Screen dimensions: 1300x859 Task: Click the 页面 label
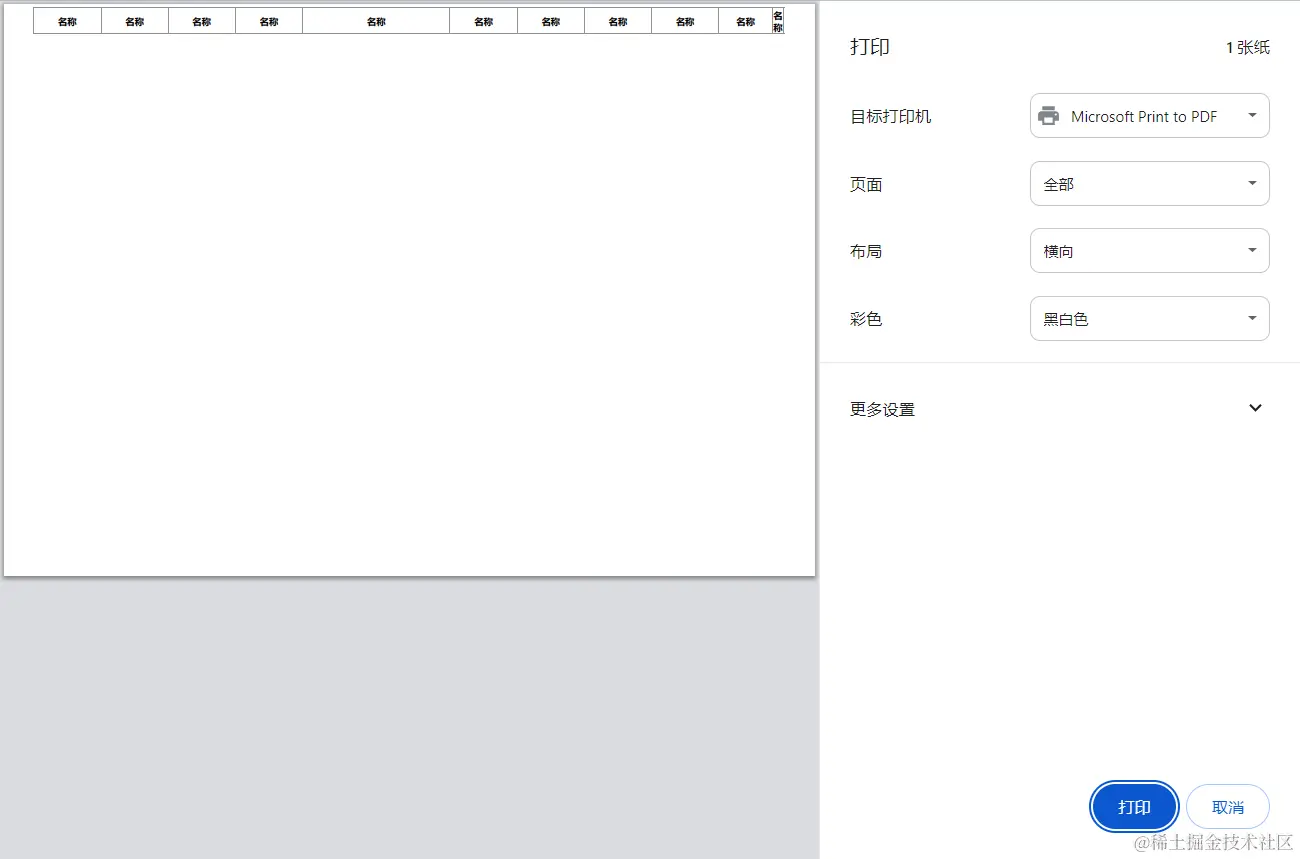point(866,184)
